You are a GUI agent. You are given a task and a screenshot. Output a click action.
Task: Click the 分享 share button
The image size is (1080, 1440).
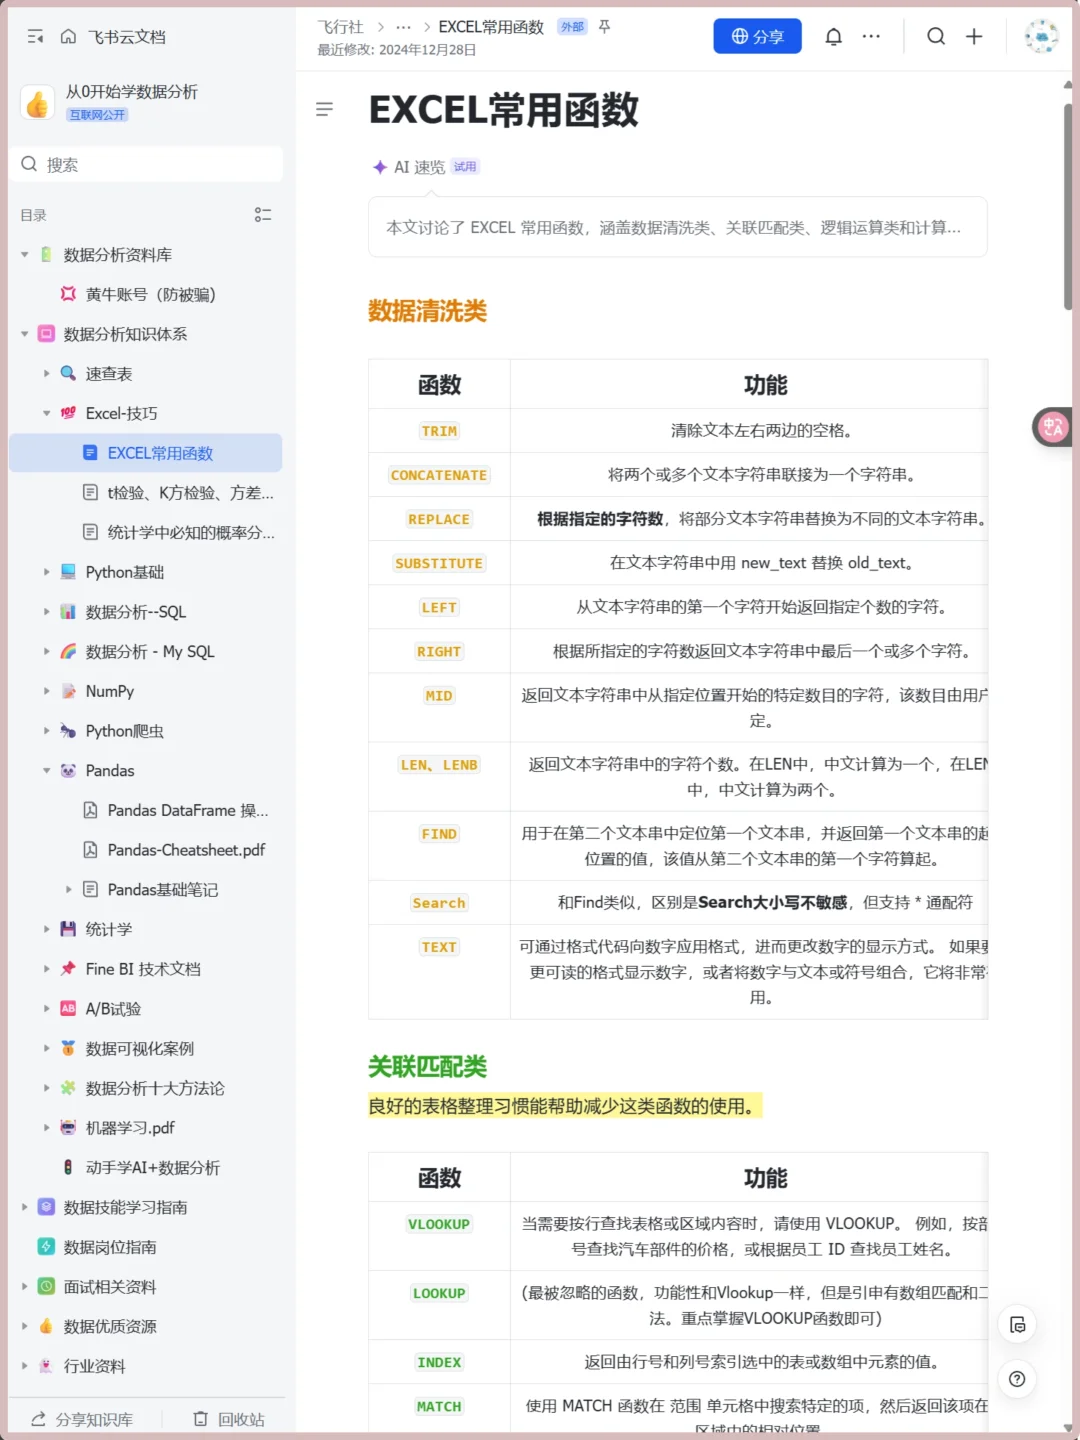(757, 36)
